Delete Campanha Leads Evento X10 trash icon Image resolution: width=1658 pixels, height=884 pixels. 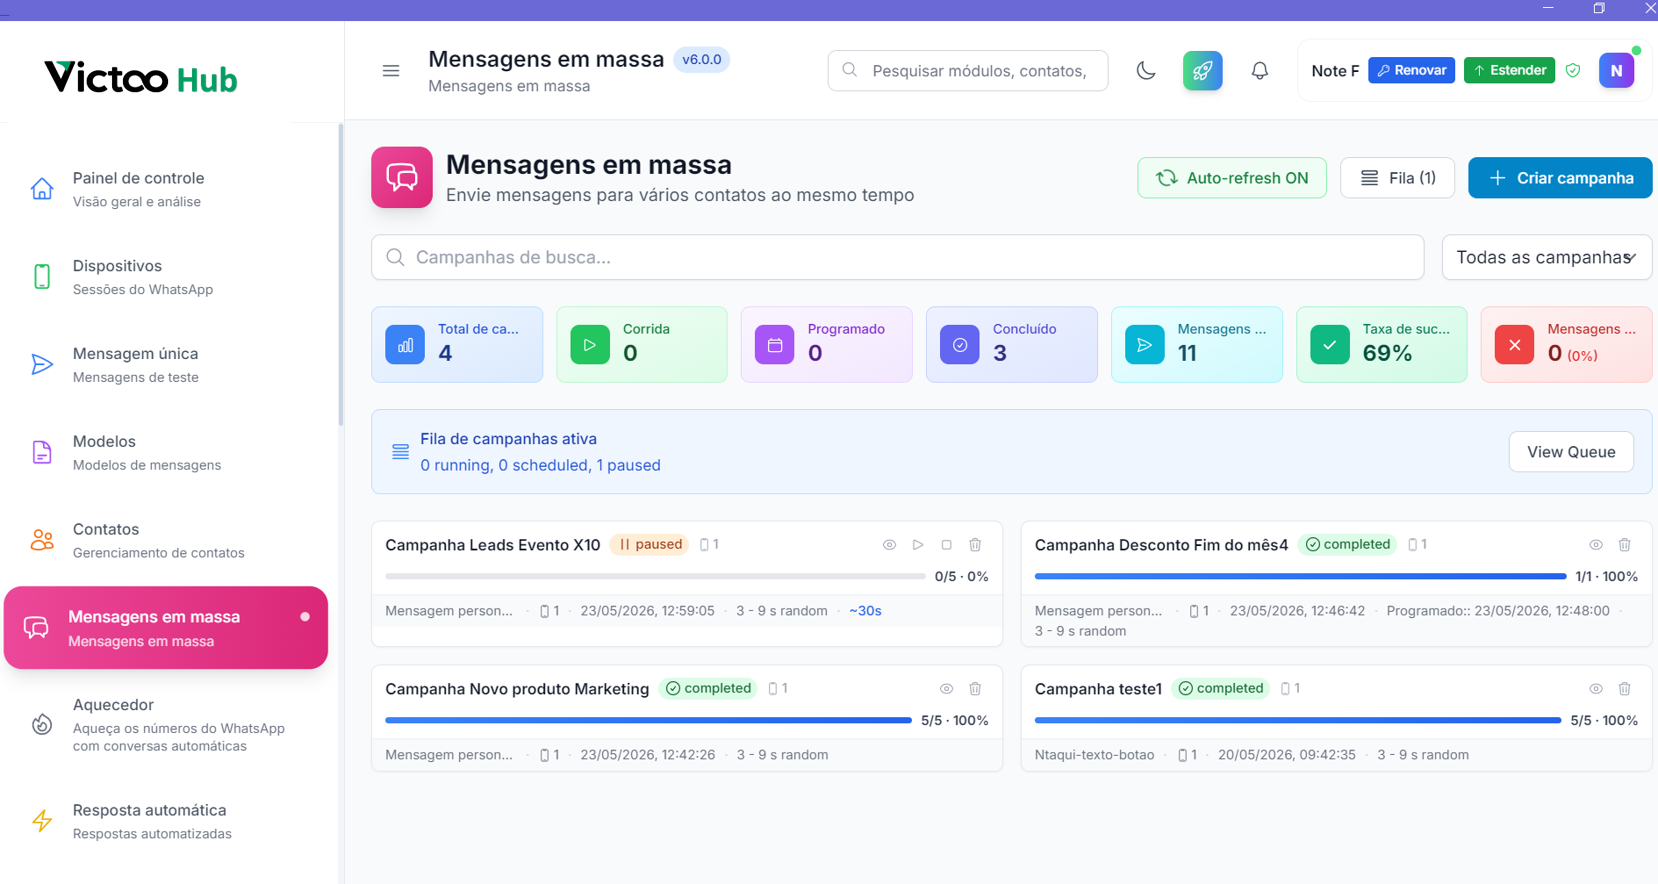click(x=975, y=545)
